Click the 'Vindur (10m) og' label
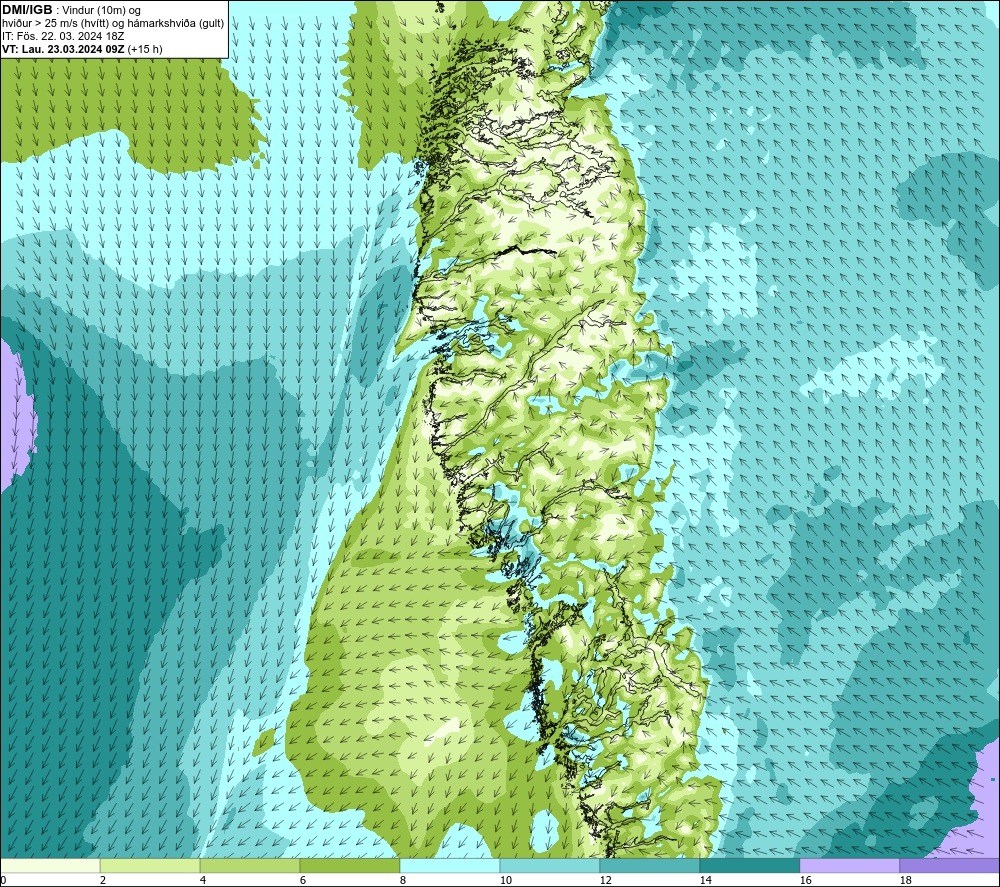Viewport: 1000px width, 887px height. tap(101, 11)
